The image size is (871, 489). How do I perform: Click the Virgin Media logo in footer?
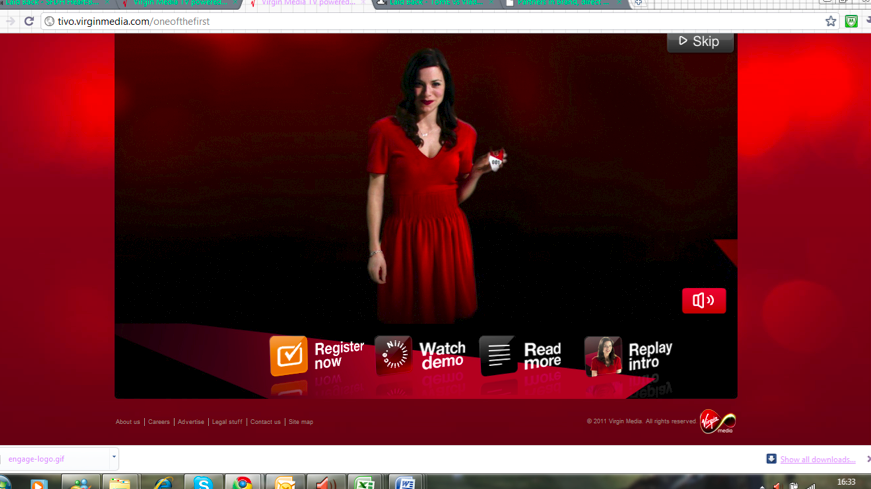718,421
